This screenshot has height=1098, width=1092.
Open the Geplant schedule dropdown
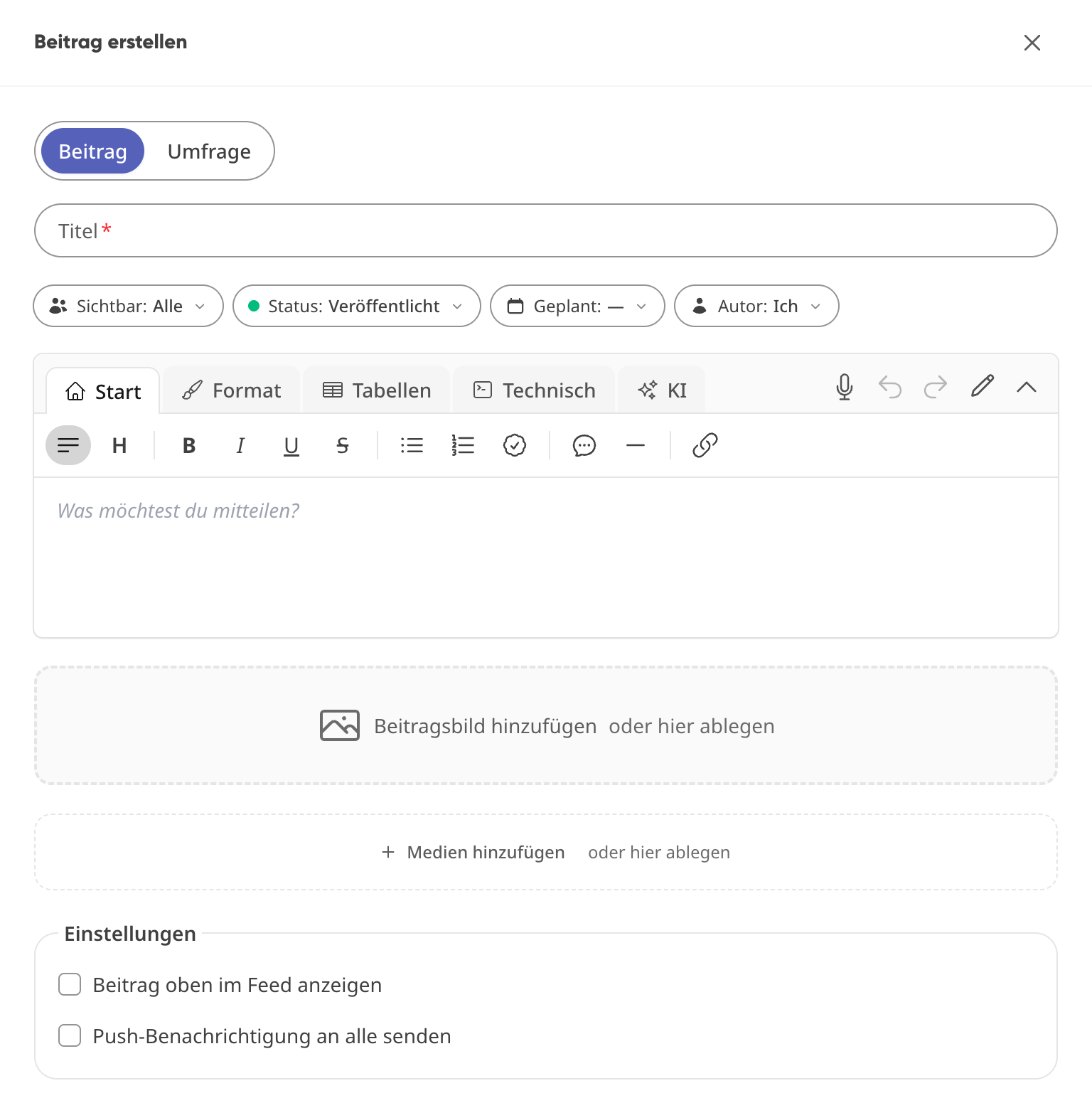577,306
